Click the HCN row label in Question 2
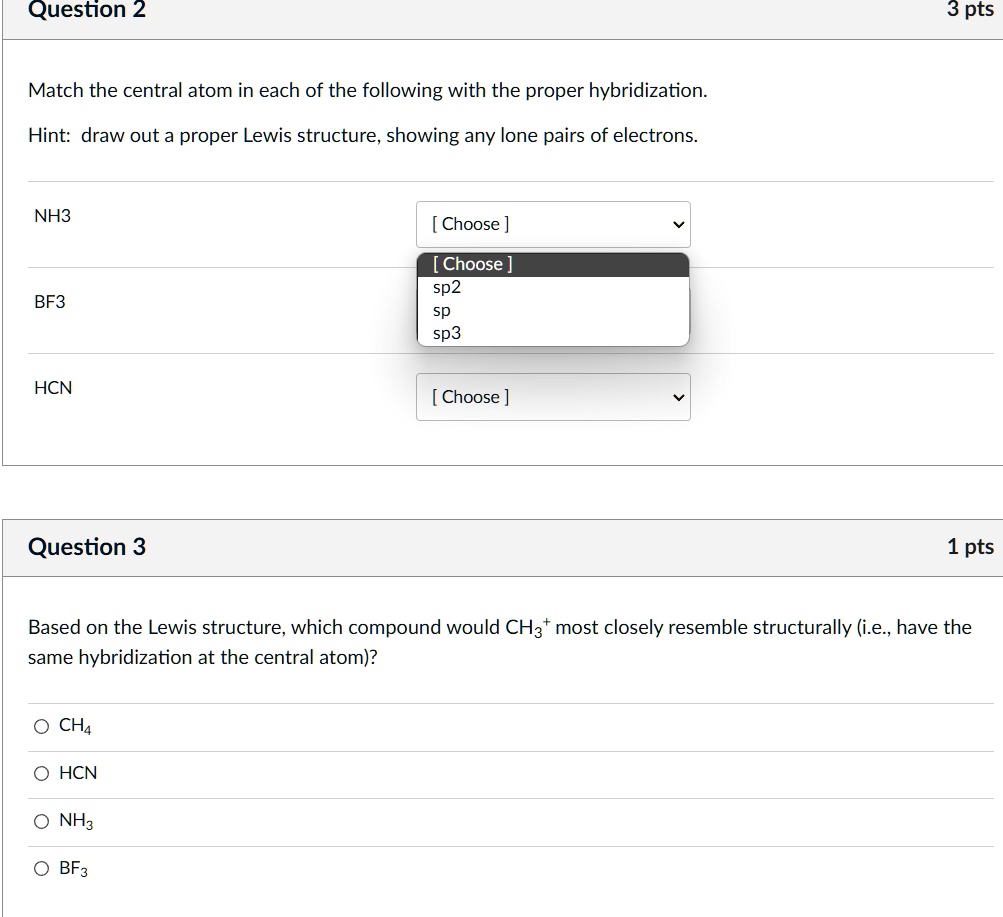 [53, 388]
